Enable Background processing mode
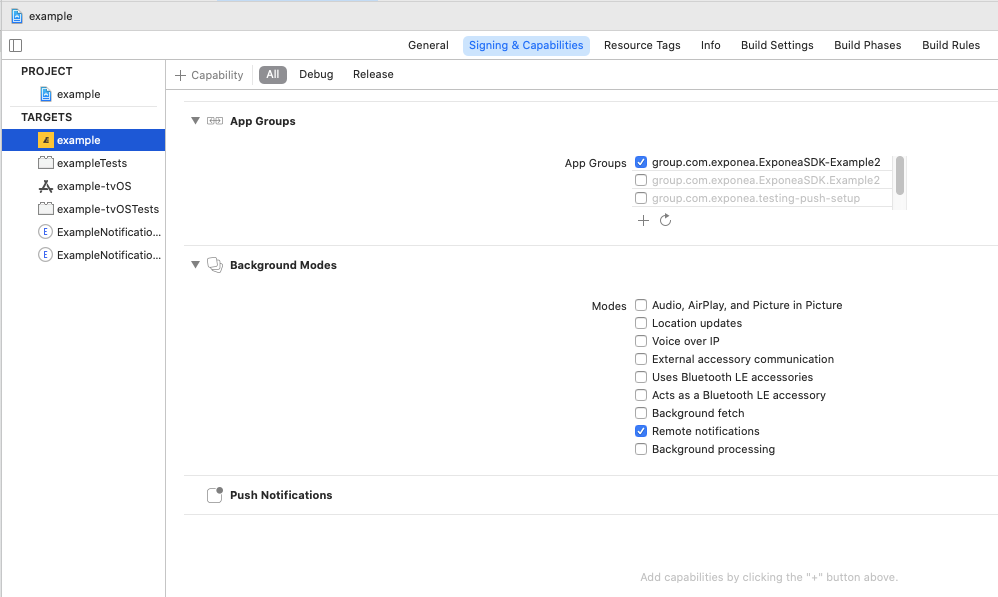998x597 pixels. tap(641, 449)
